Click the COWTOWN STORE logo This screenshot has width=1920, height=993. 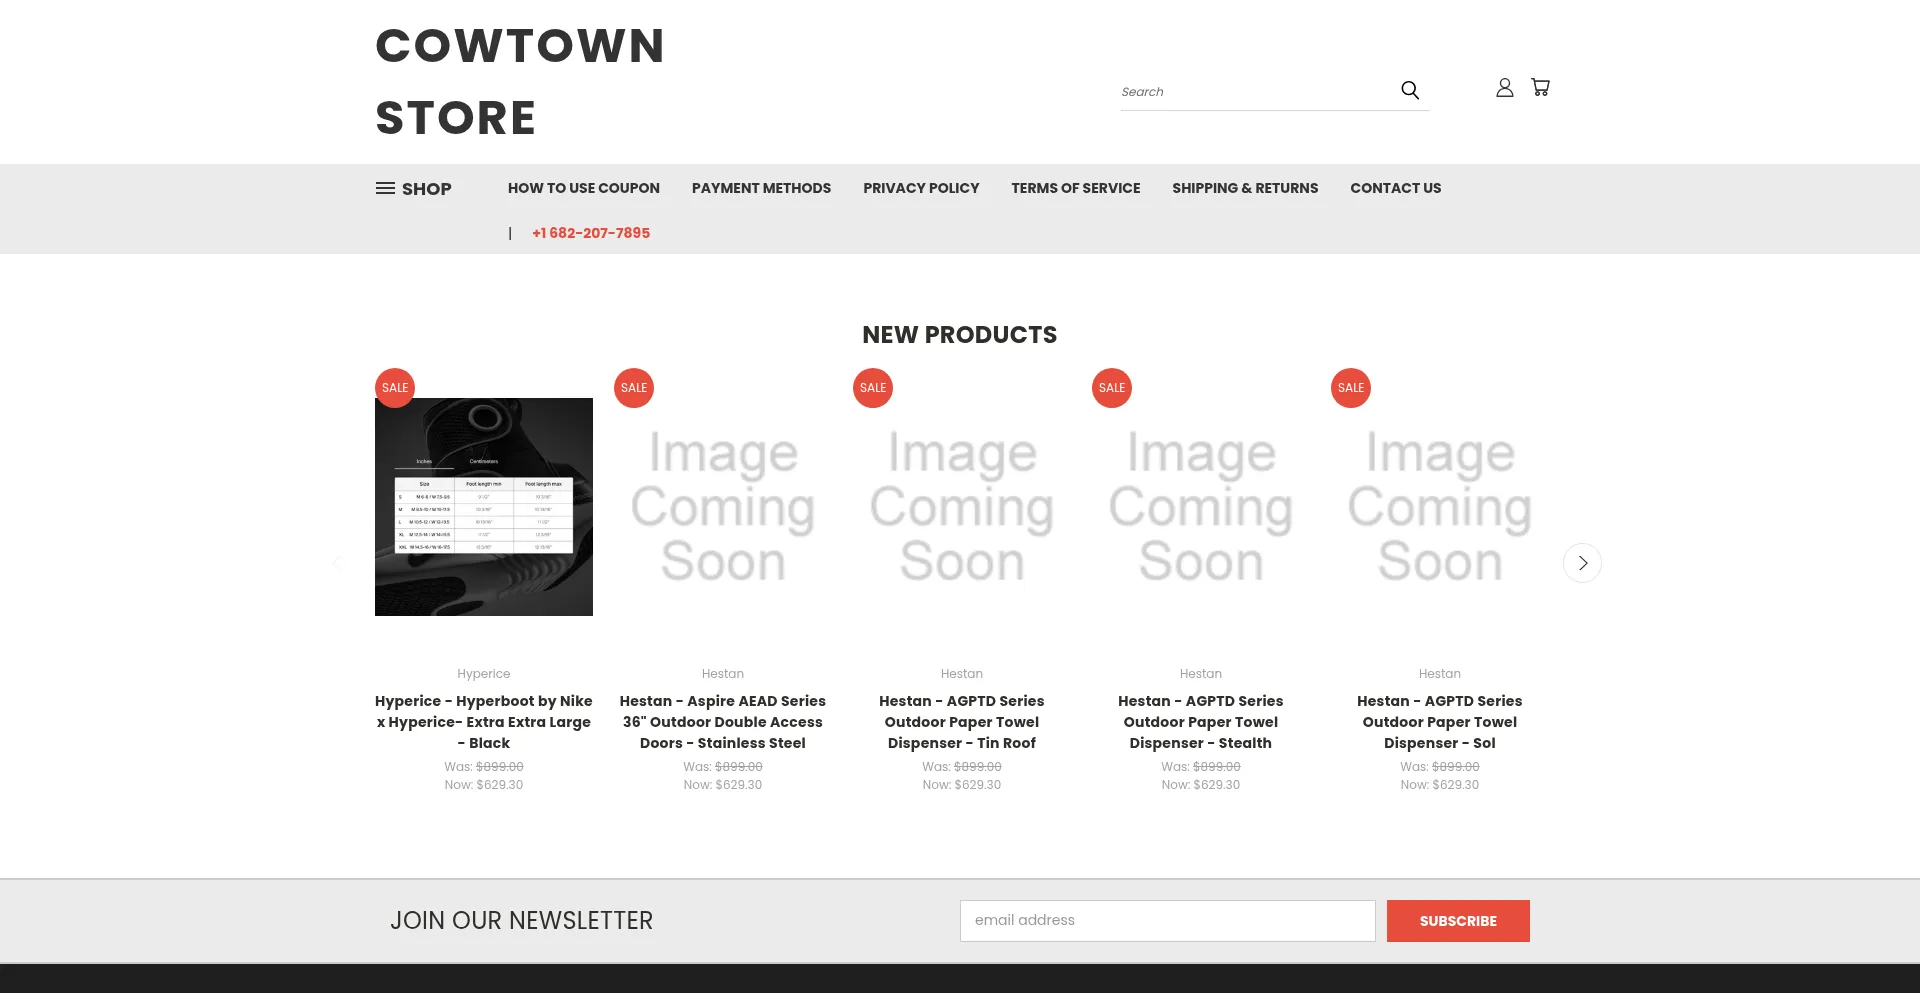pos(519,81)
